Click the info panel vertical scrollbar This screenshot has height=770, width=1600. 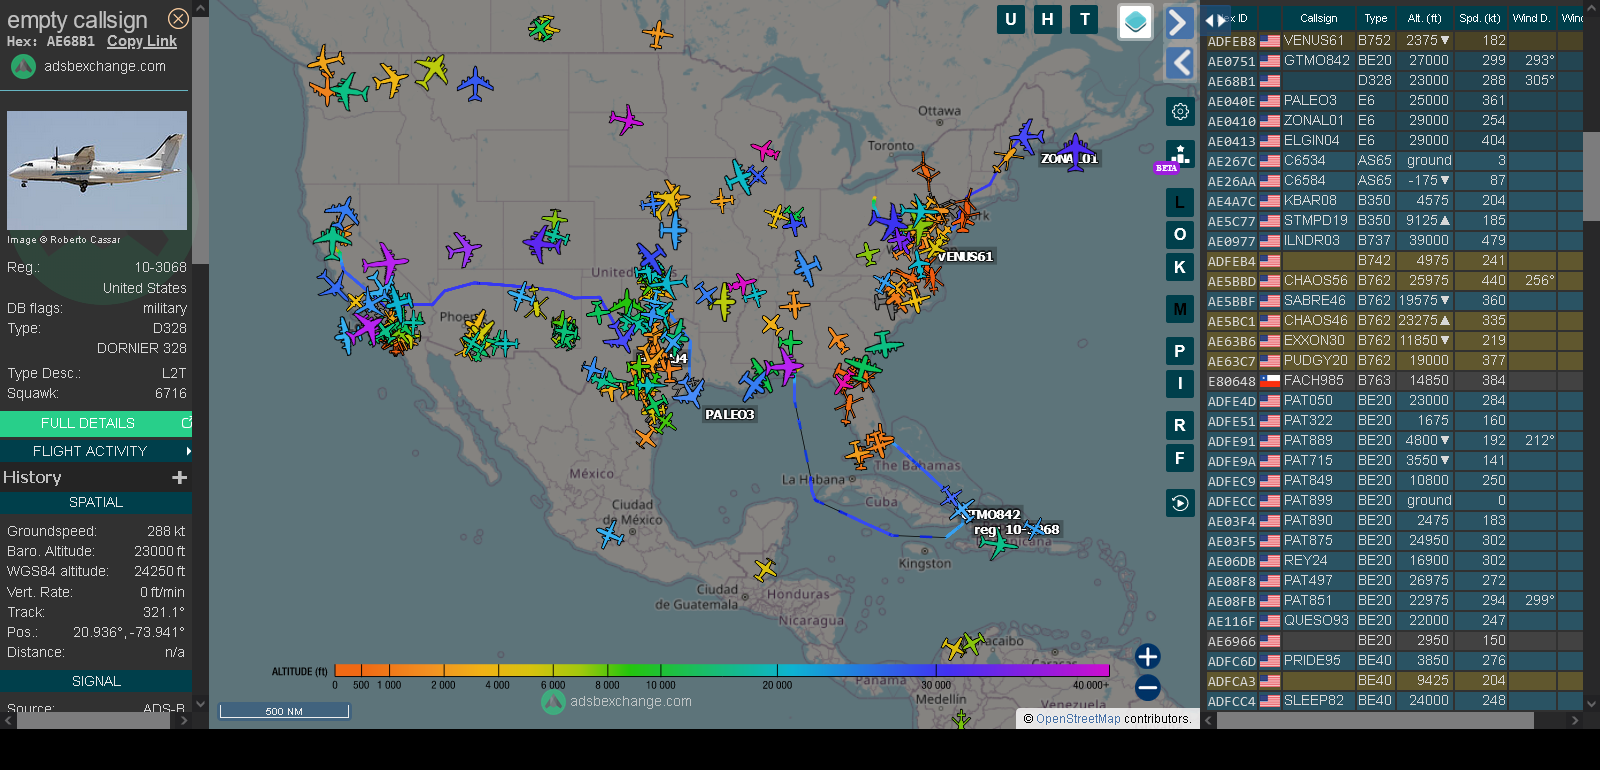coord(200,140)
